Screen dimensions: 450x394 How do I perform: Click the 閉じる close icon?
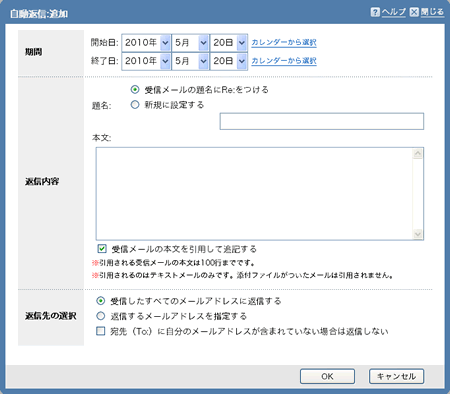tap(414, 12)
